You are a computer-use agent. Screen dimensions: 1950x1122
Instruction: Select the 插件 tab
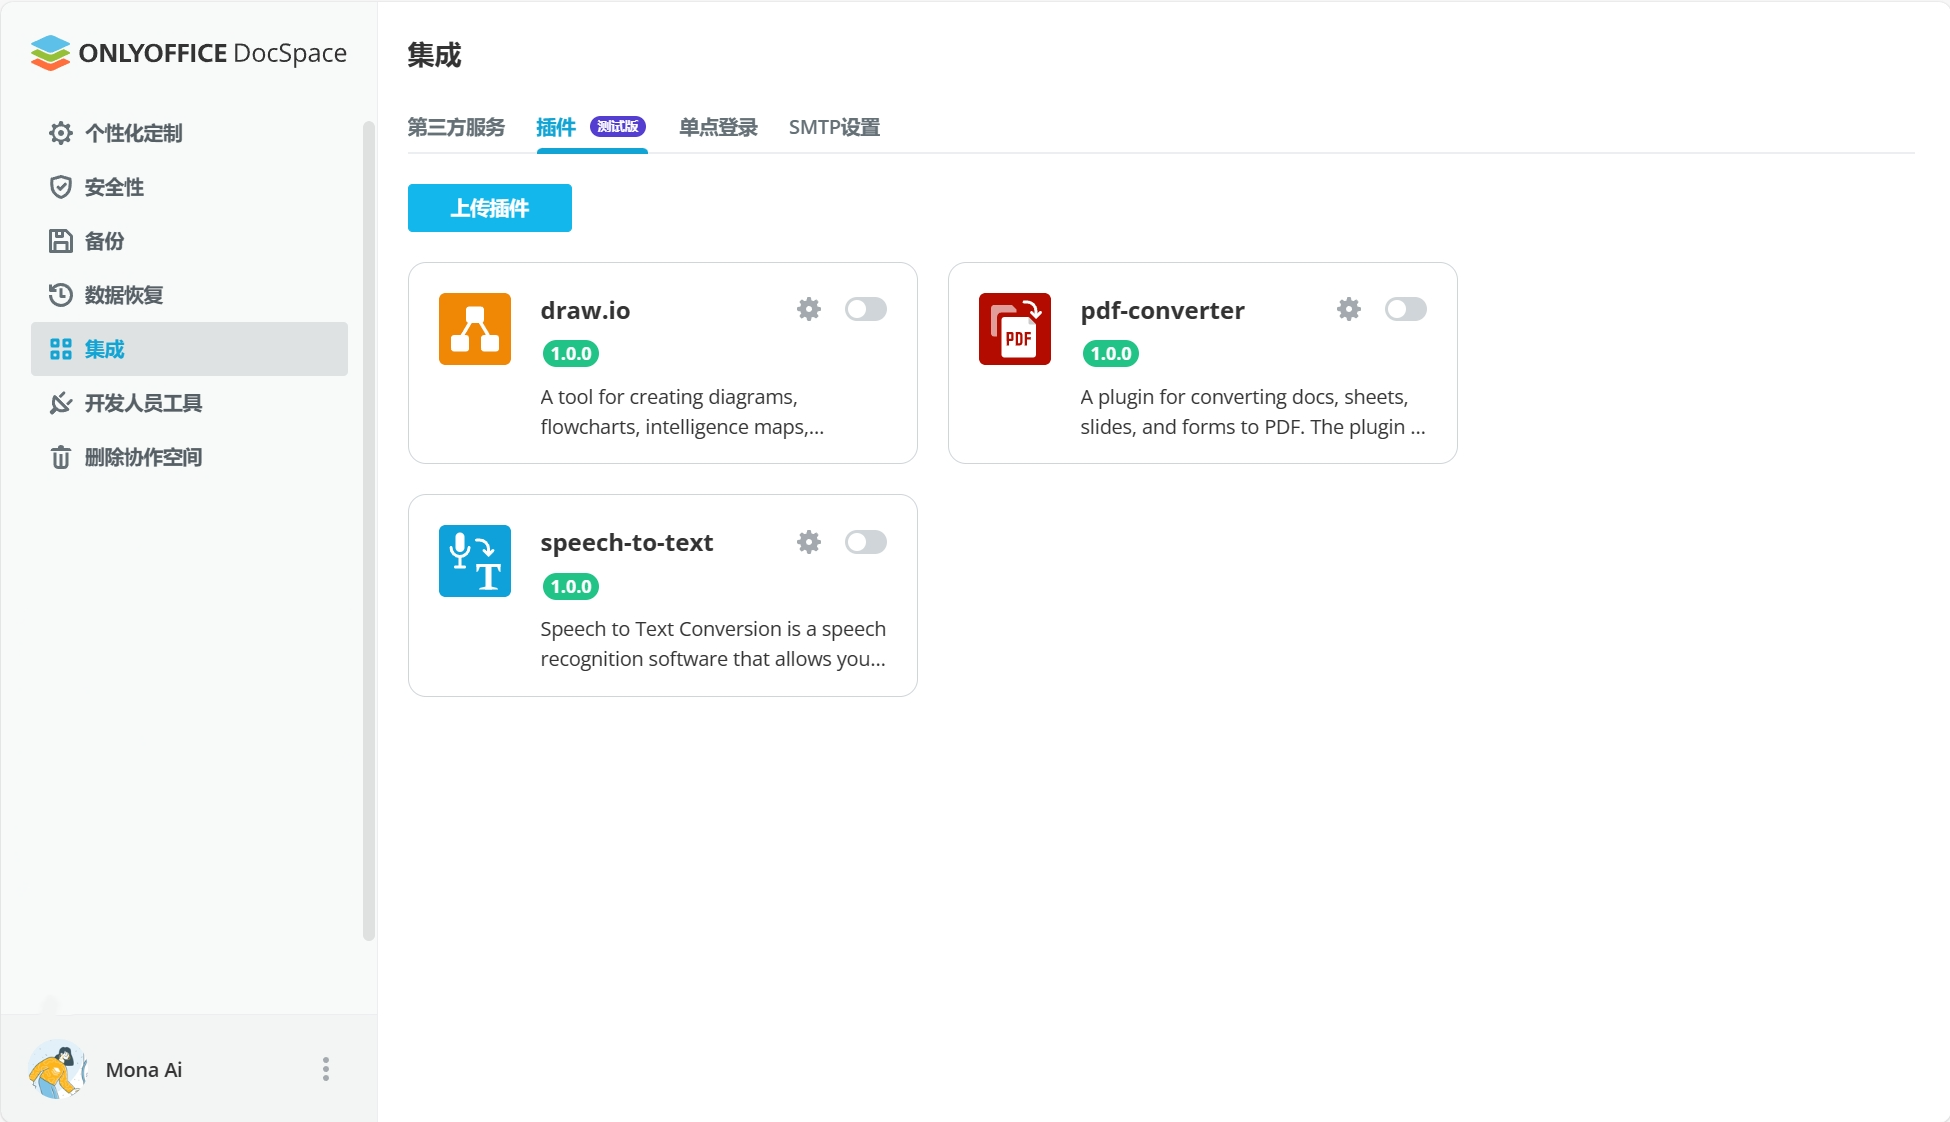(x=556, y=127)
